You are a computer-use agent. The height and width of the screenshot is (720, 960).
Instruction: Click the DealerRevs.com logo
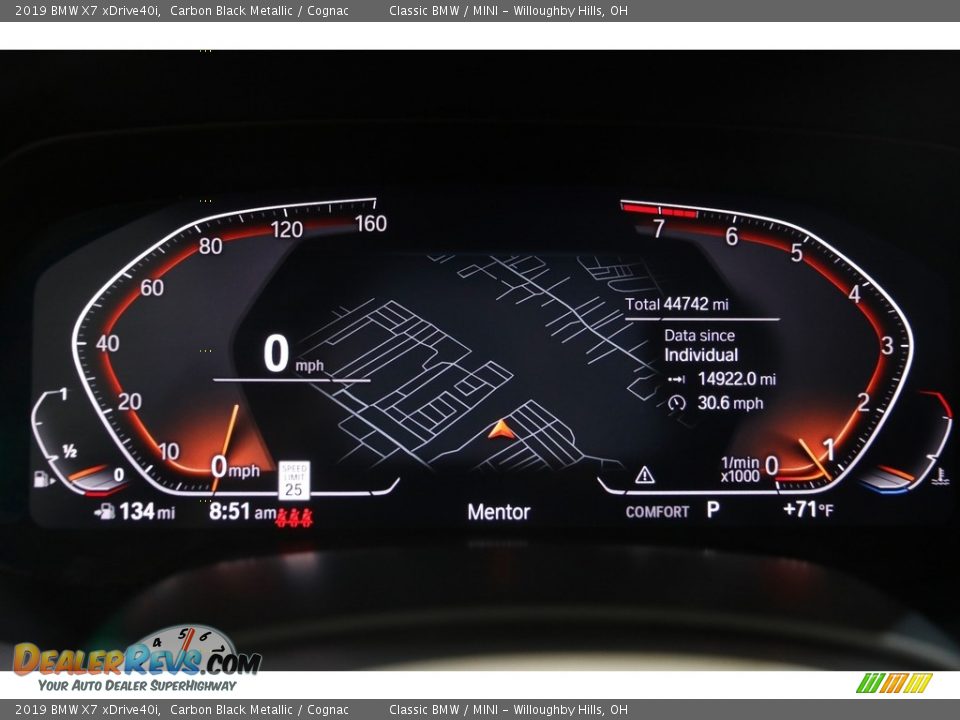click(x=138, y=652)
